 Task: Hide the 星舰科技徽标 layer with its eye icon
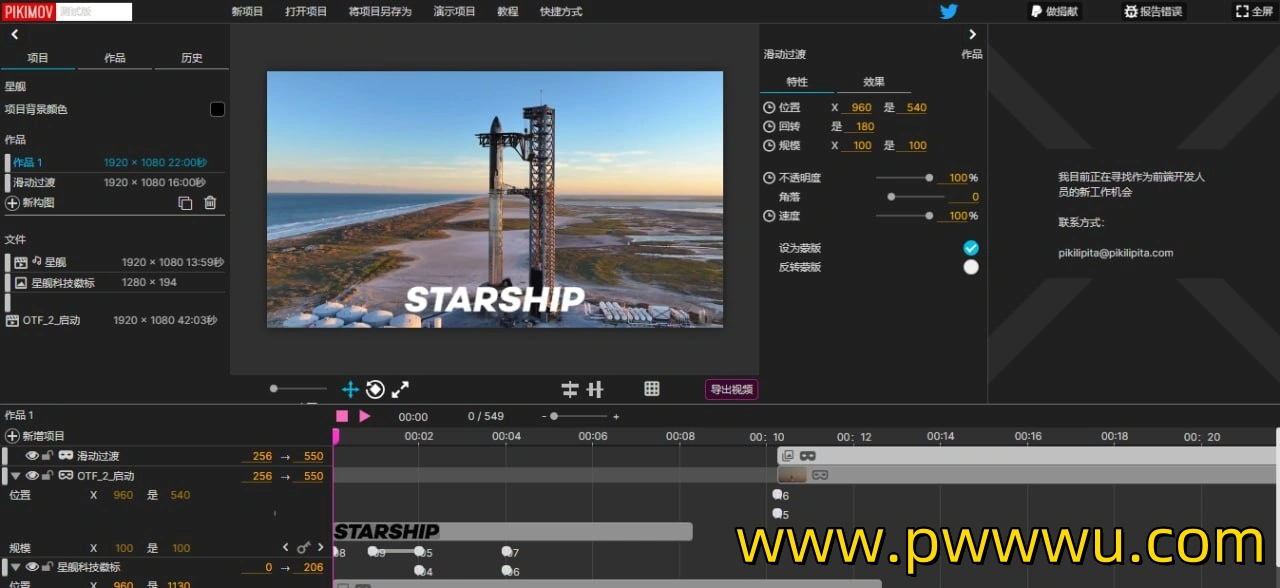32,567
